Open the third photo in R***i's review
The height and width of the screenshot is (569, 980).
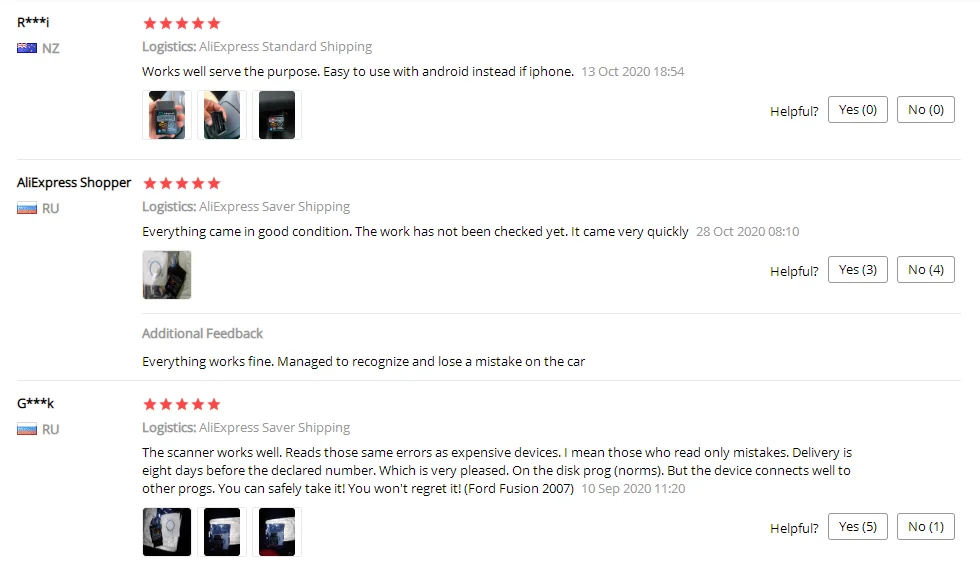(277, 115)
